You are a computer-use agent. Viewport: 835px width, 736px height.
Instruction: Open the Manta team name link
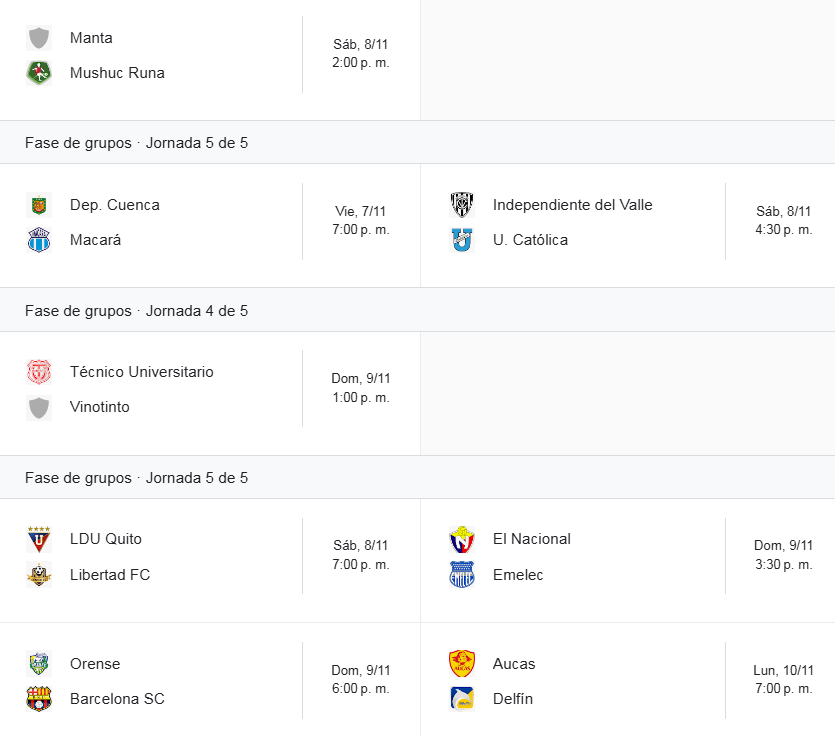point(91,38)
